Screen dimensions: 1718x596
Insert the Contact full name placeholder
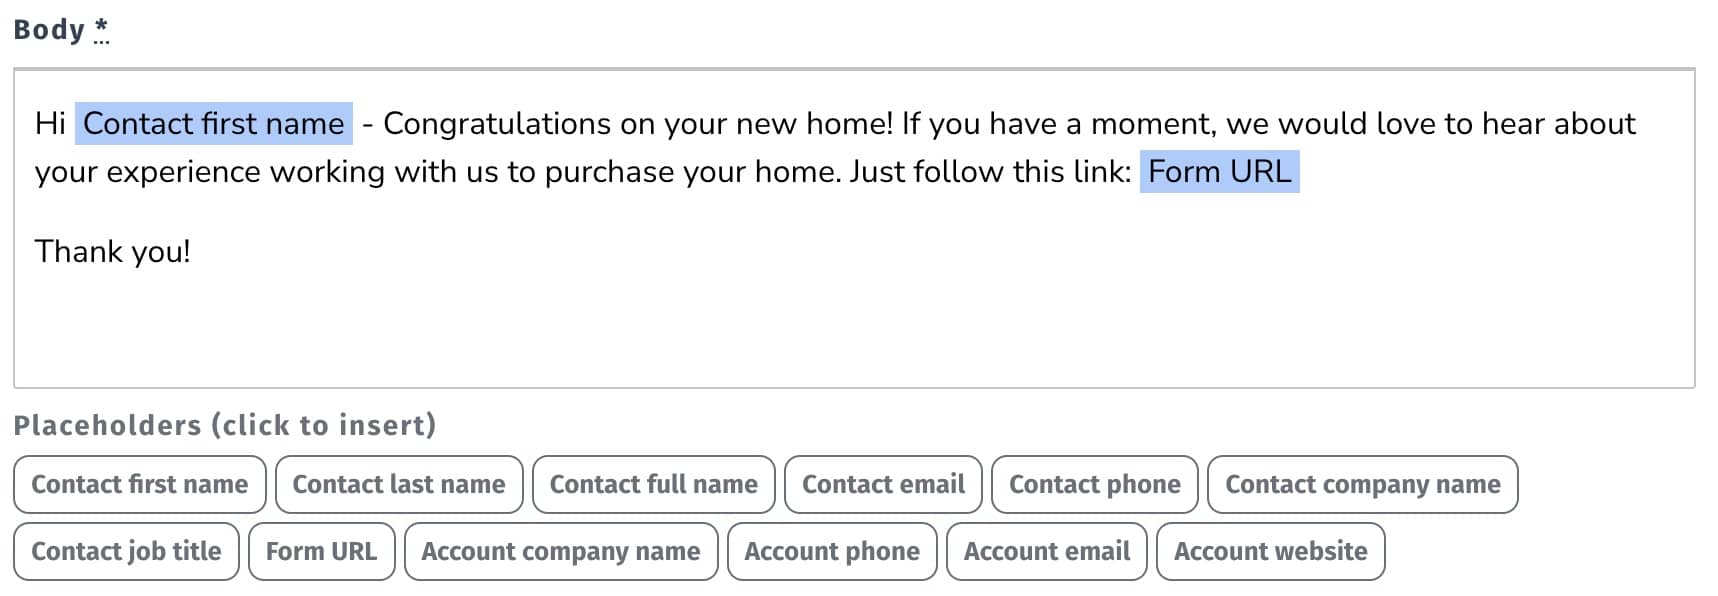[x=653, y=485]
